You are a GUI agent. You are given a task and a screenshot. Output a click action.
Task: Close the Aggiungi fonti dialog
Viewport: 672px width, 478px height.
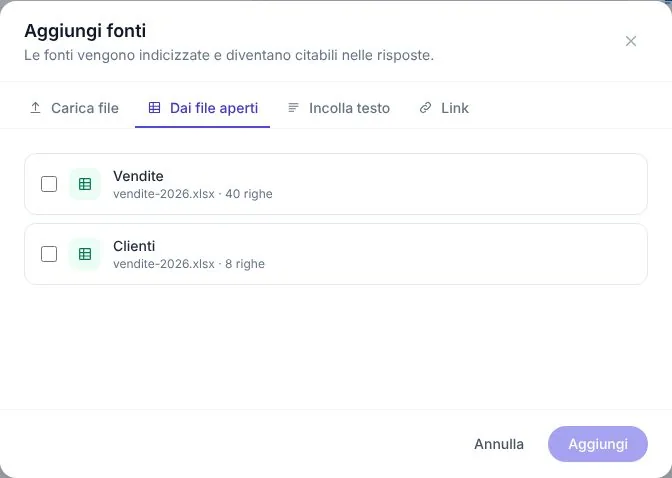coord(630,41)
